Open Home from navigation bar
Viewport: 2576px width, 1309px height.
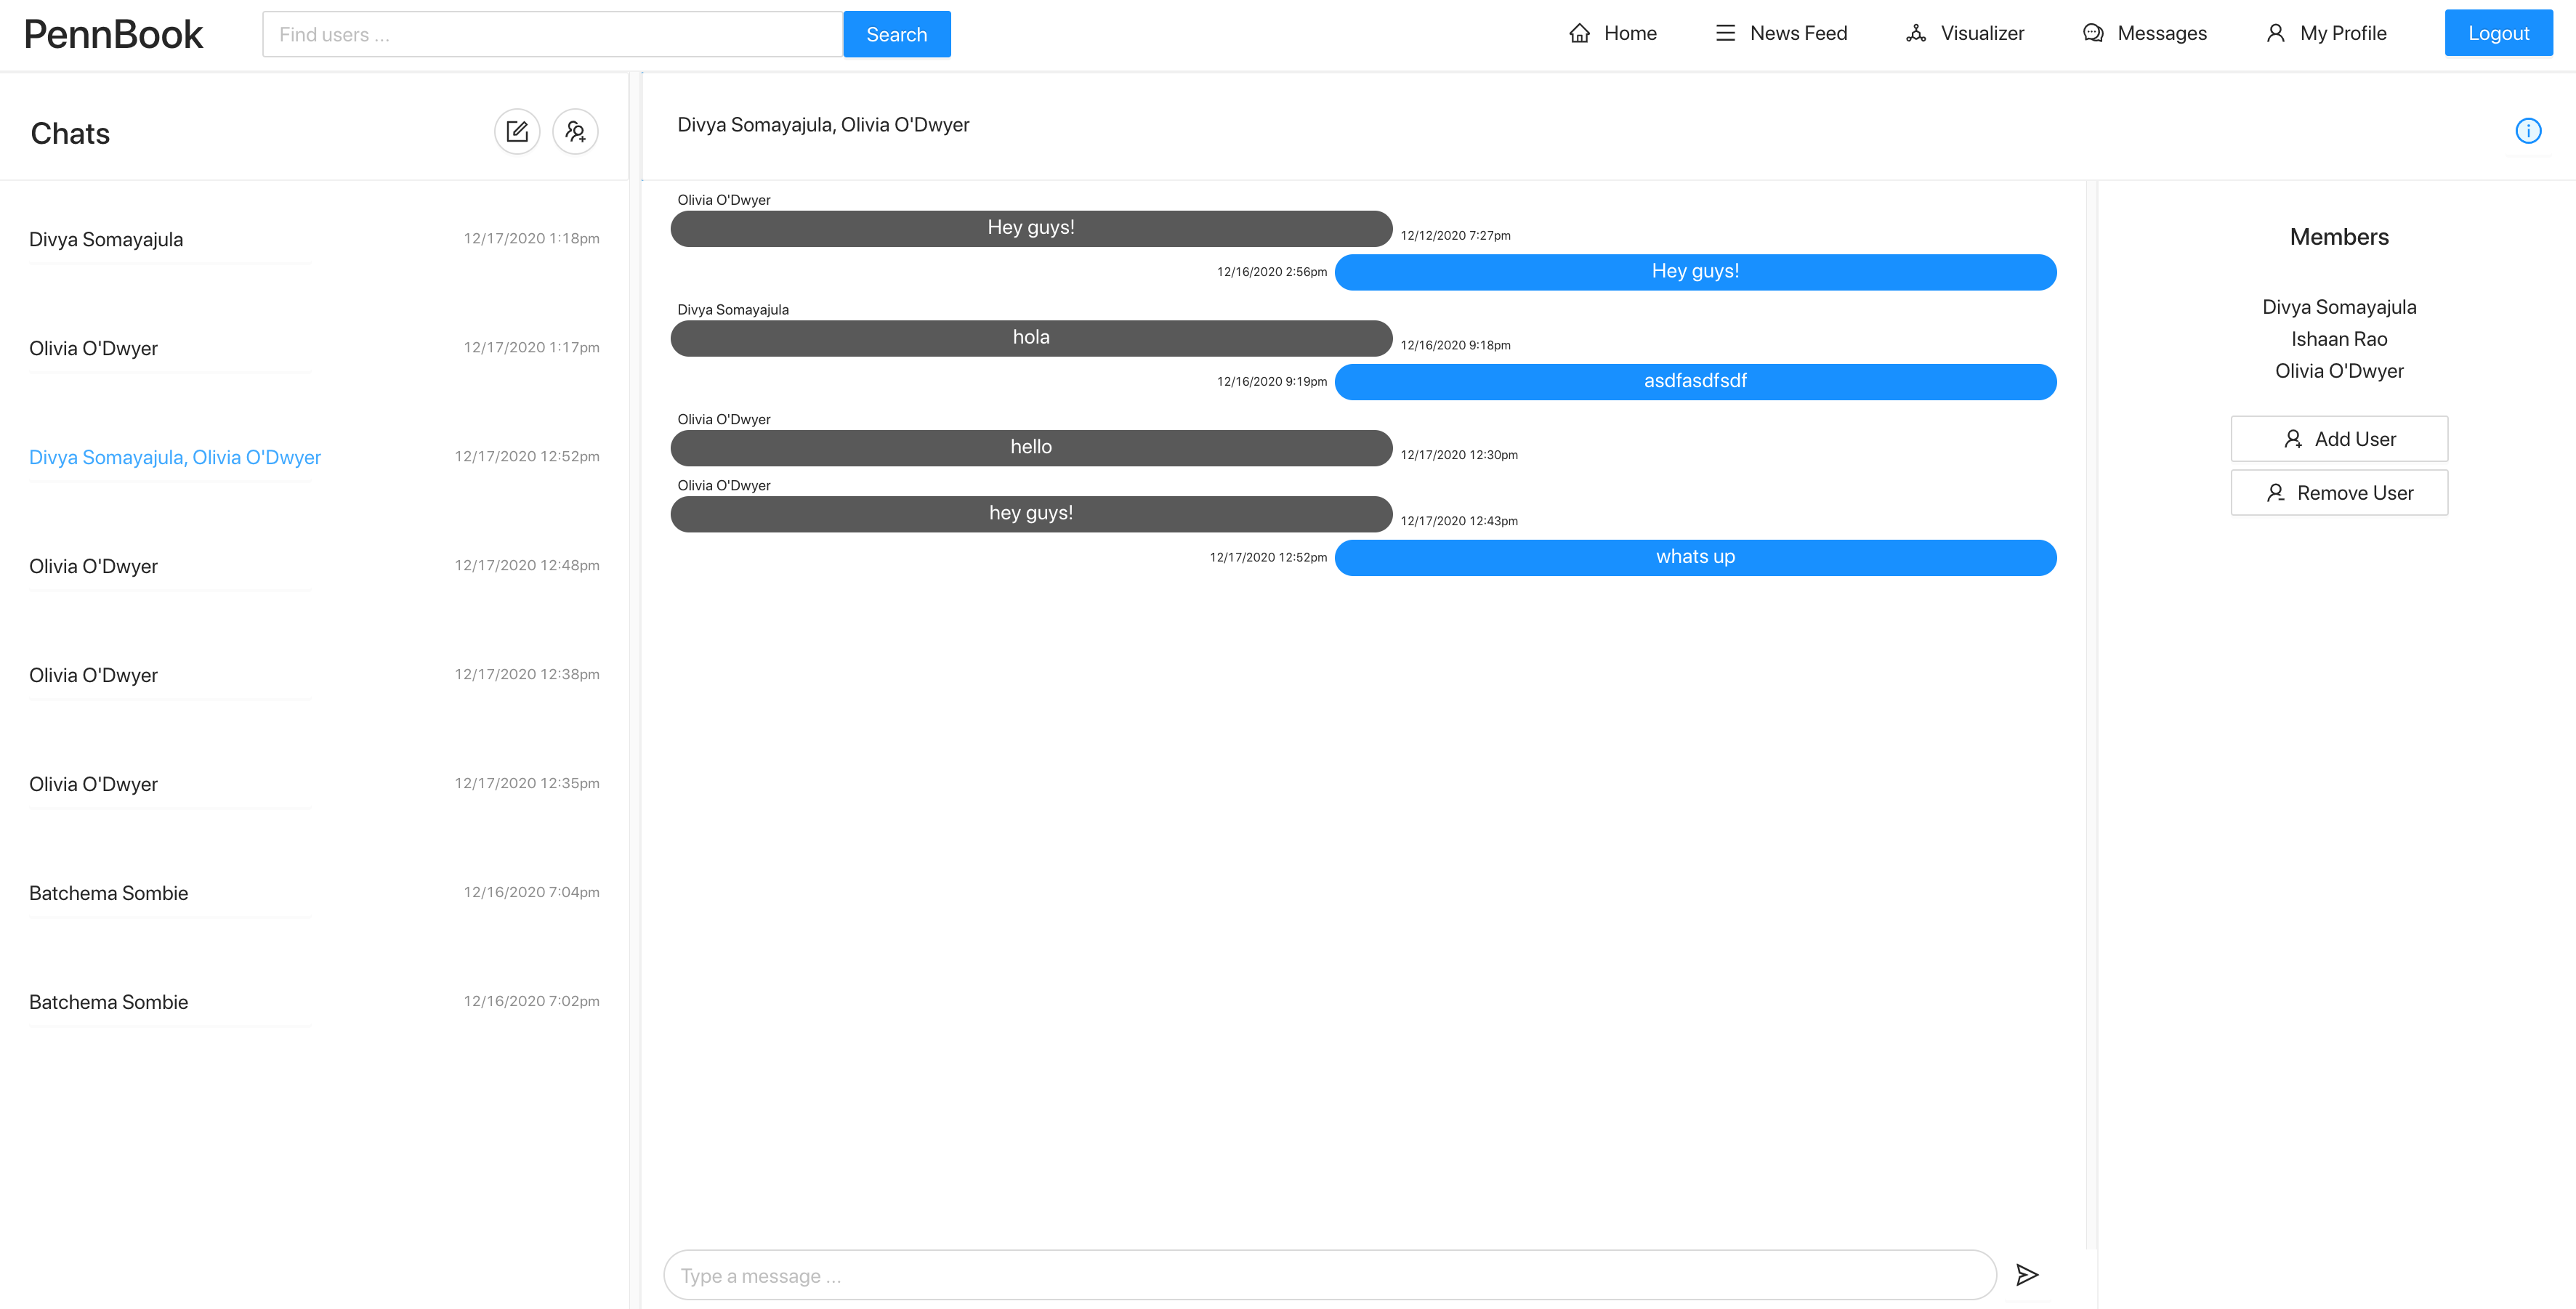tap(1612, 34)
